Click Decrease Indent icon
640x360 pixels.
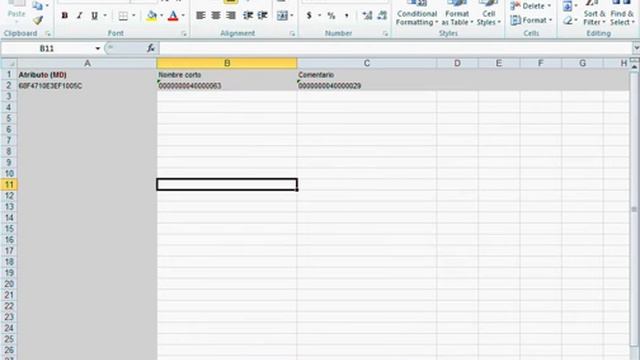click(248, 16)
